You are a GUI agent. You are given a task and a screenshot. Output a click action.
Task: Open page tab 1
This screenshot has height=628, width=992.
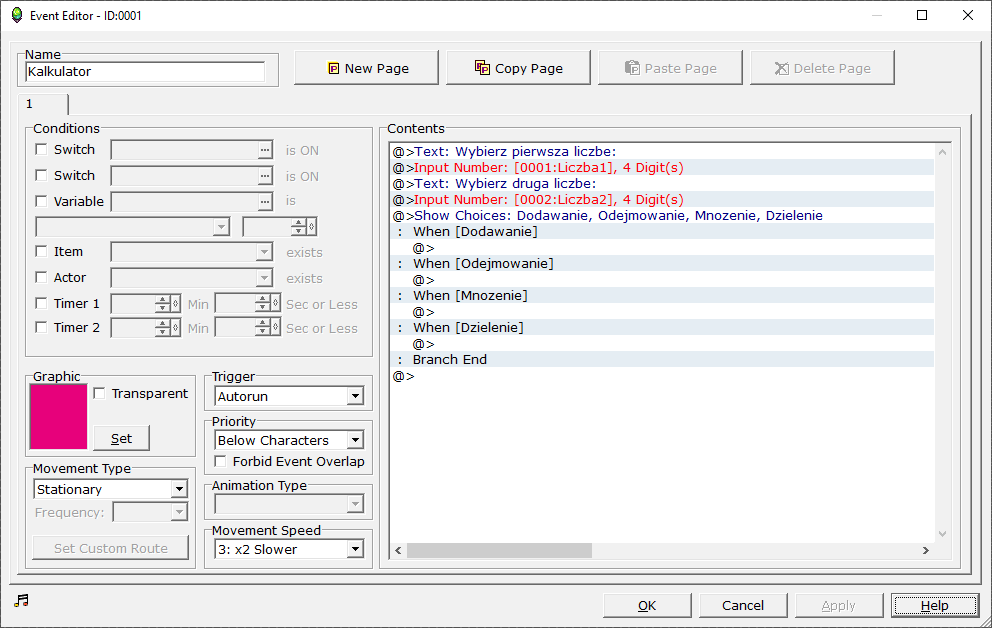click(x=42, y=104)
